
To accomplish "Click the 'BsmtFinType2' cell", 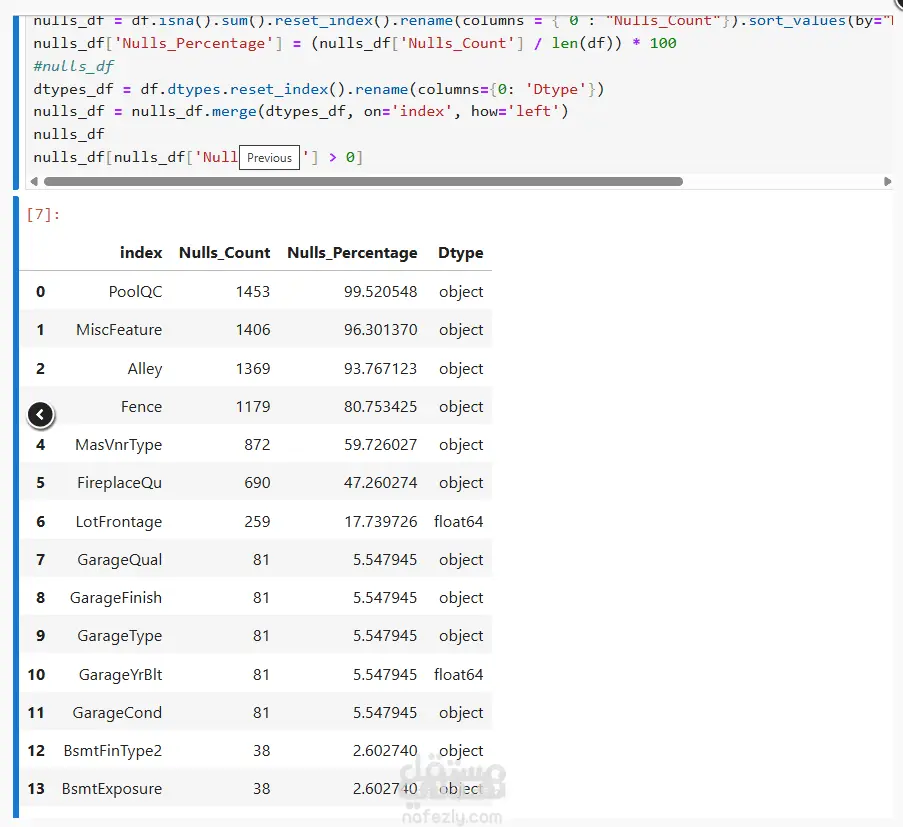I will click(113, 750).
